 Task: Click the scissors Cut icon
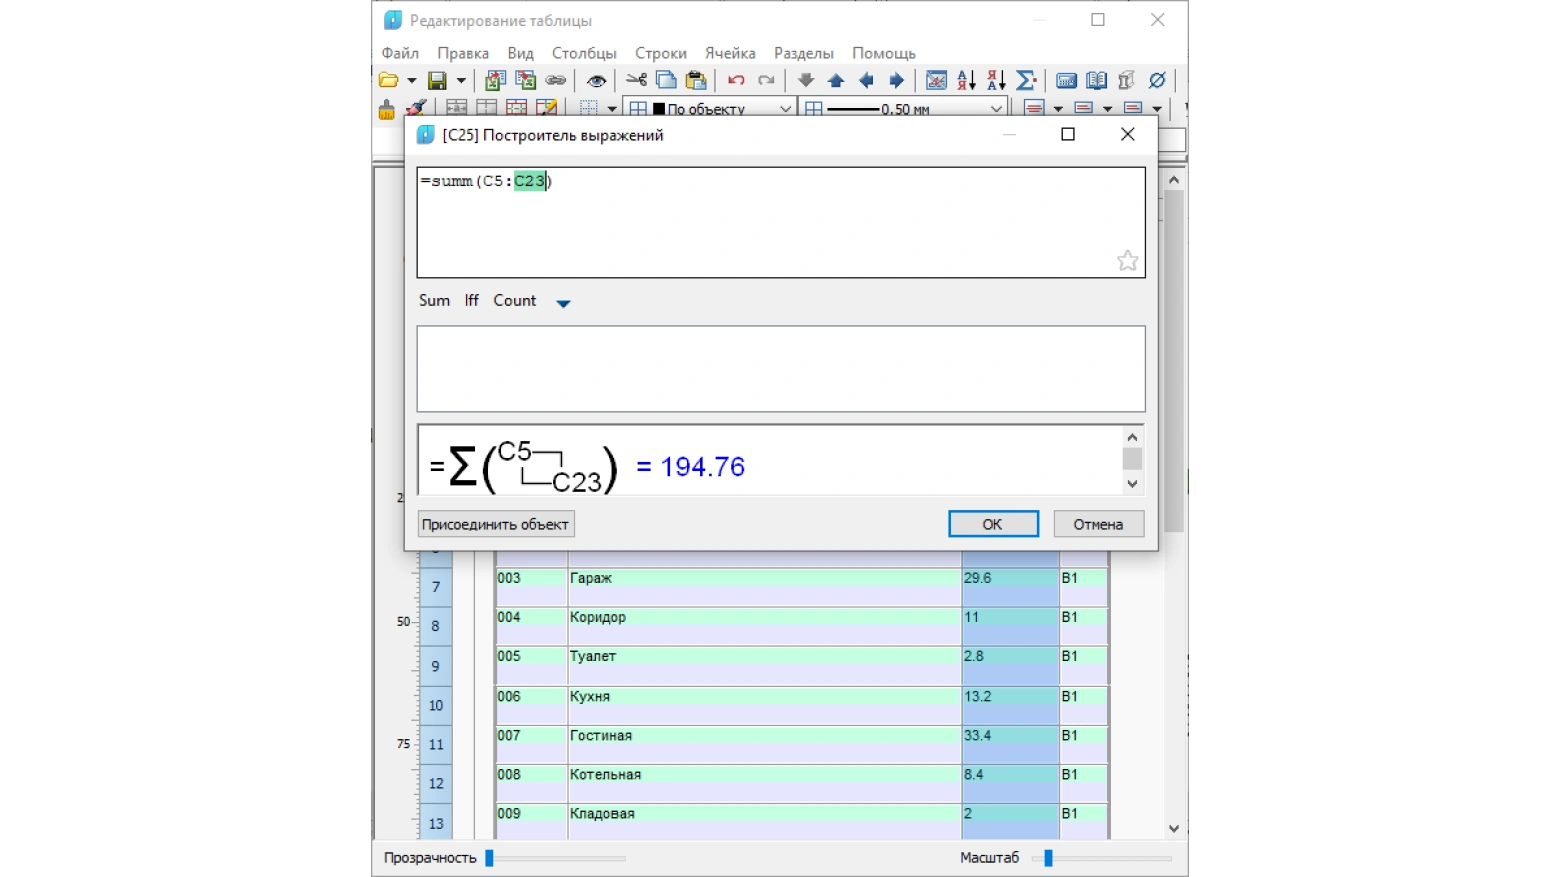pyautogui.click(x=636, y=80)
